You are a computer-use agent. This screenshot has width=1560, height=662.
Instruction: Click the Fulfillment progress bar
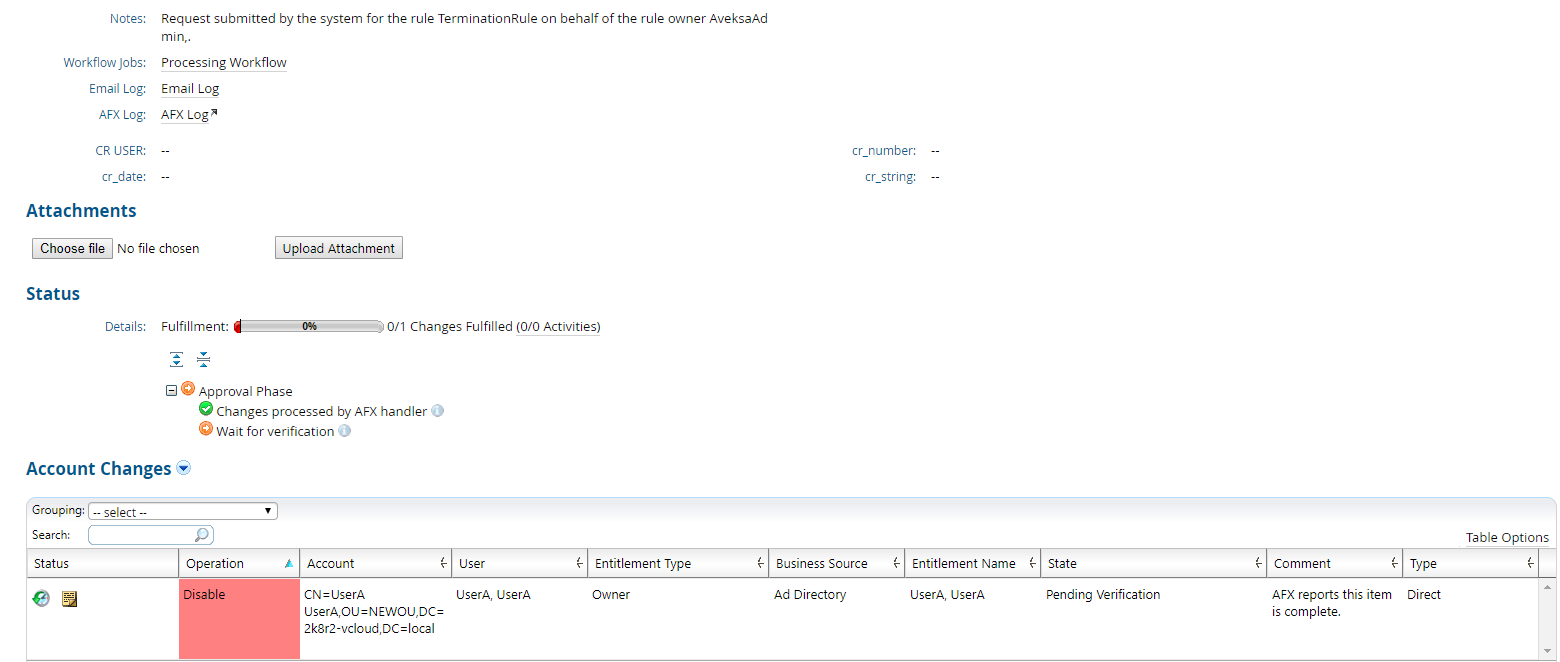tap(310, 326)
